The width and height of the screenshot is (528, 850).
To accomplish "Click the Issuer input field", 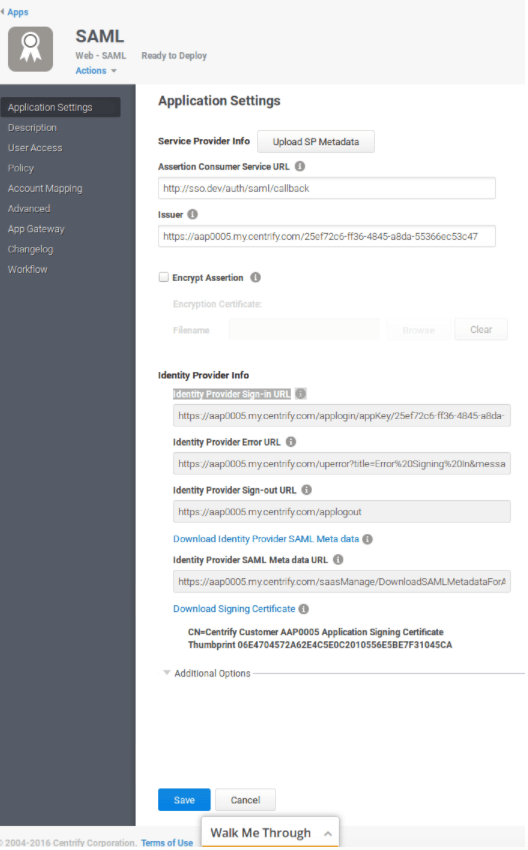I will [327, 236].
